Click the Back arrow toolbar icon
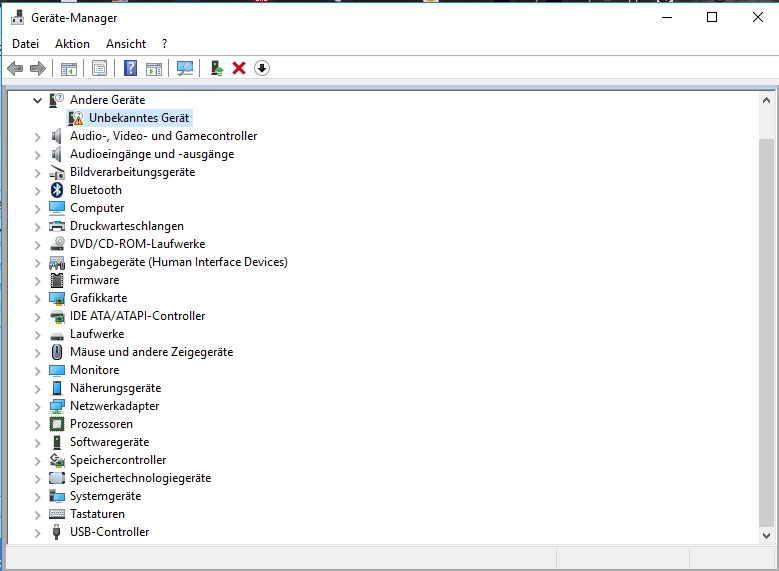This screenshot has width=779, height=571. click(x=15, y=68)
